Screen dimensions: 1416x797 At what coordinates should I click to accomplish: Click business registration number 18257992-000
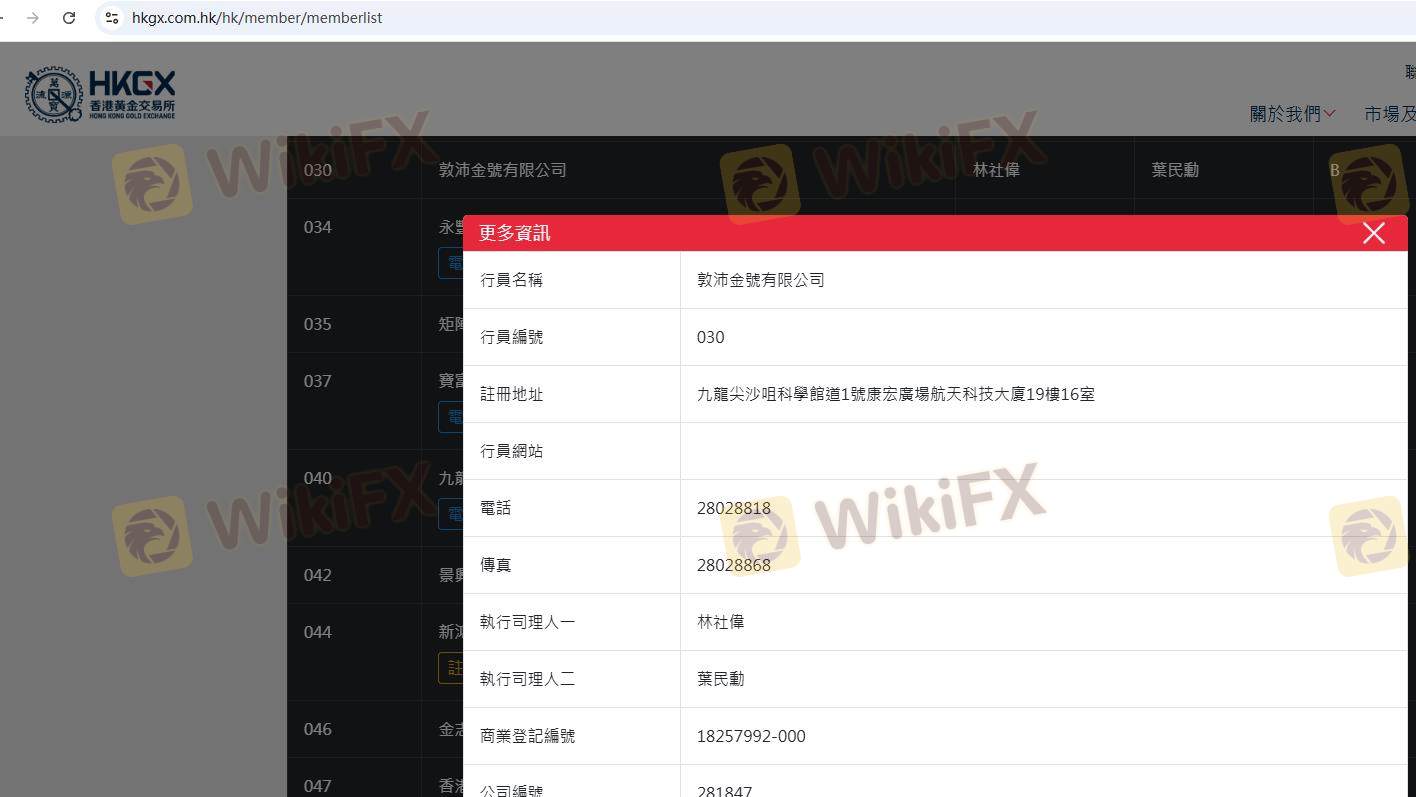tap(750, 736)
